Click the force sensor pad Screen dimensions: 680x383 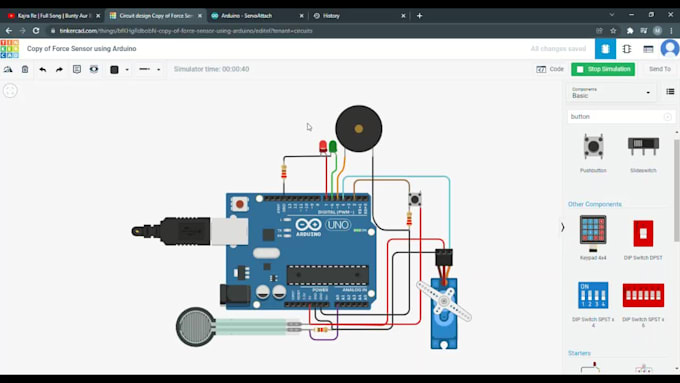(x=196, y=327)
